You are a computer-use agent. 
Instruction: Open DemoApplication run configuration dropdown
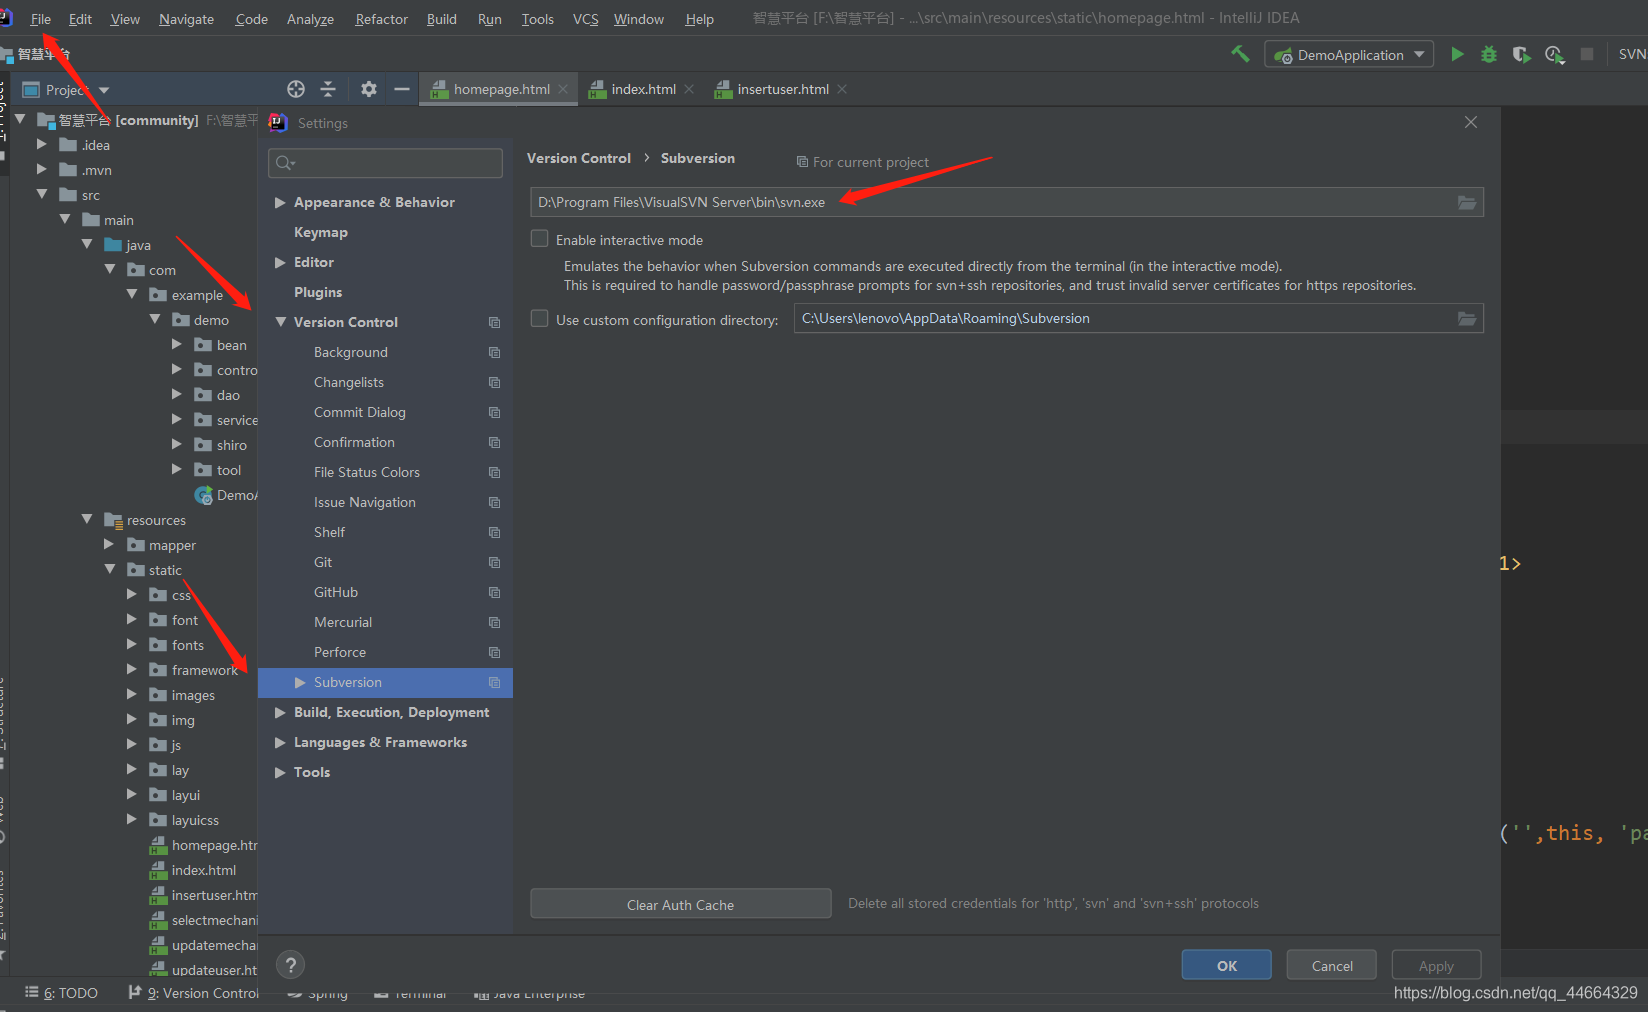pos(1349,54)
